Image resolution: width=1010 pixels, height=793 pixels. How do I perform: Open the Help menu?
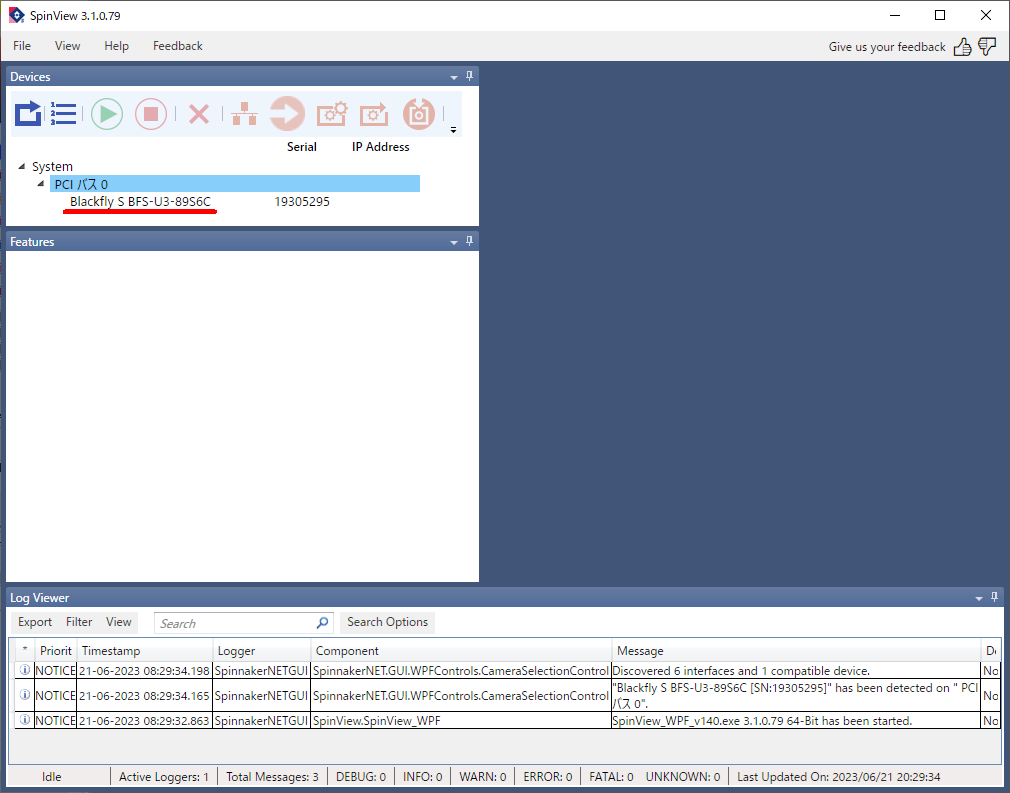(x=116, y=46)
